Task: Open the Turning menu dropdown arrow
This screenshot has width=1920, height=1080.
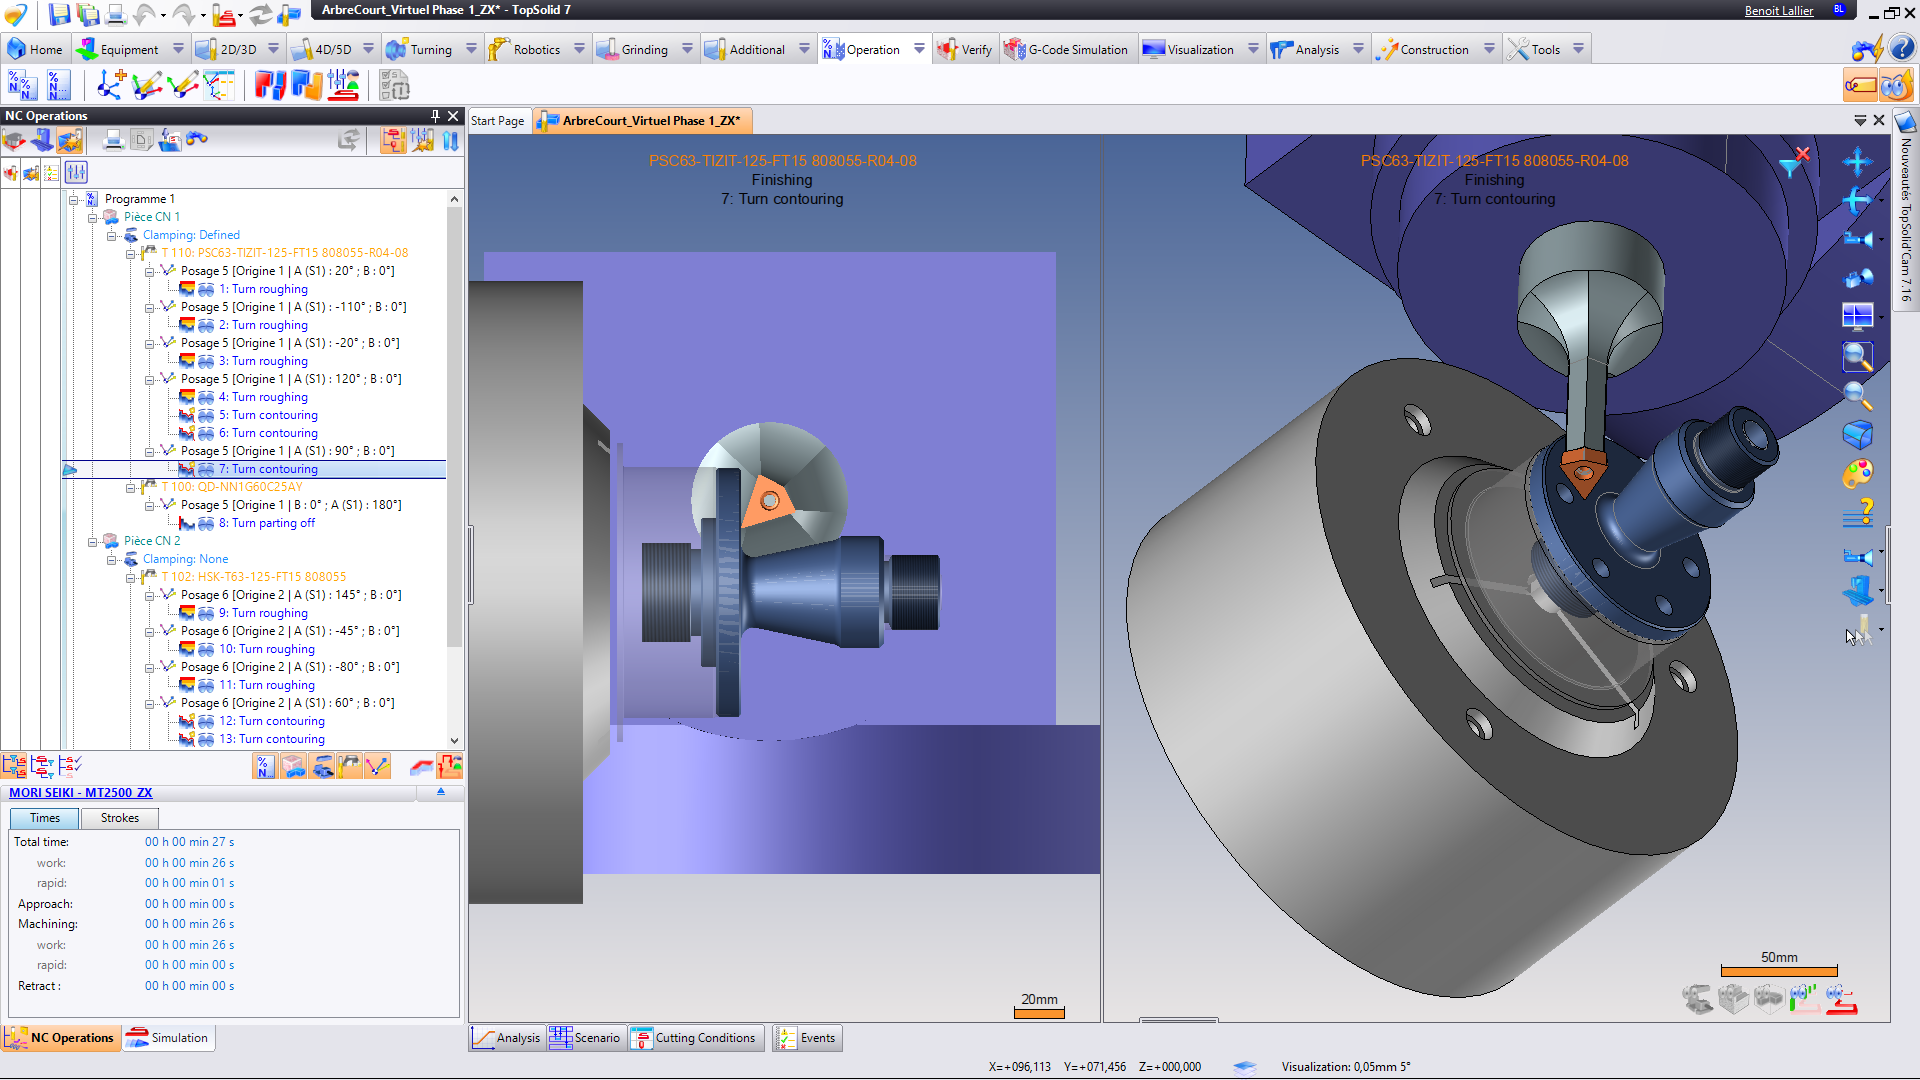Action: (x=471, y=49)
